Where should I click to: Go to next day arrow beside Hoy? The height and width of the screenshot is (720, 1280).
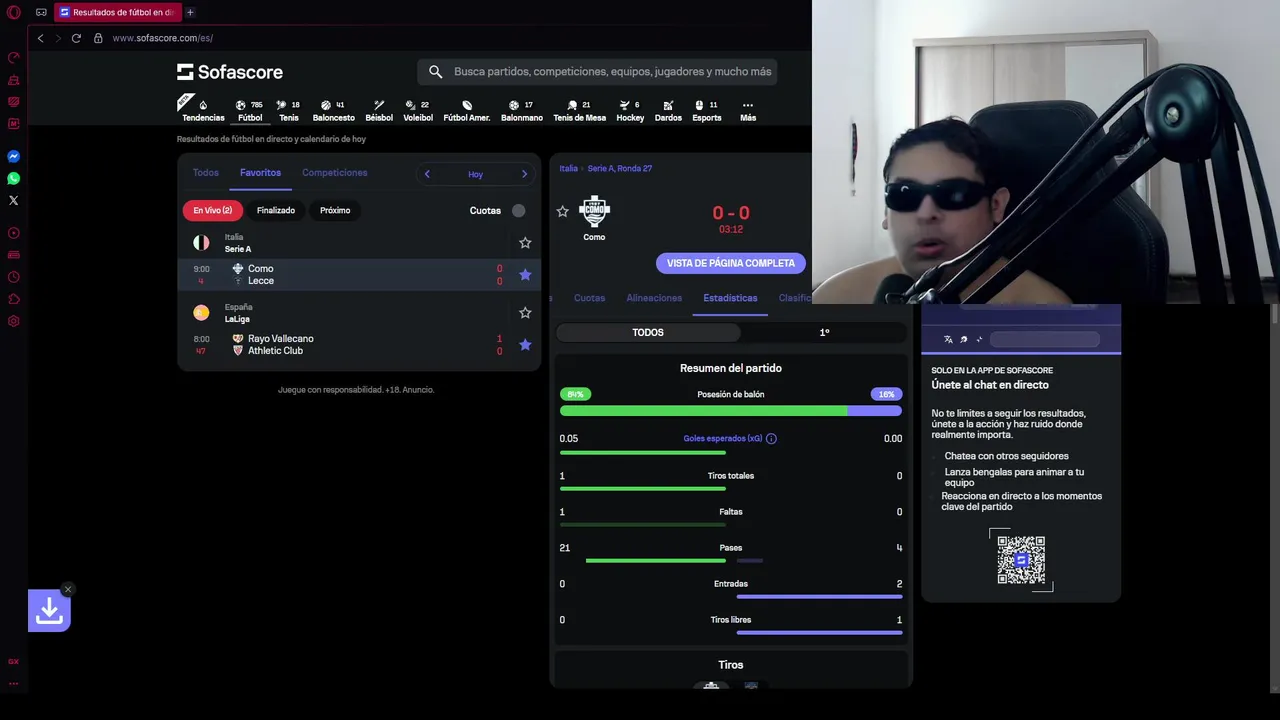coord(524,174)
